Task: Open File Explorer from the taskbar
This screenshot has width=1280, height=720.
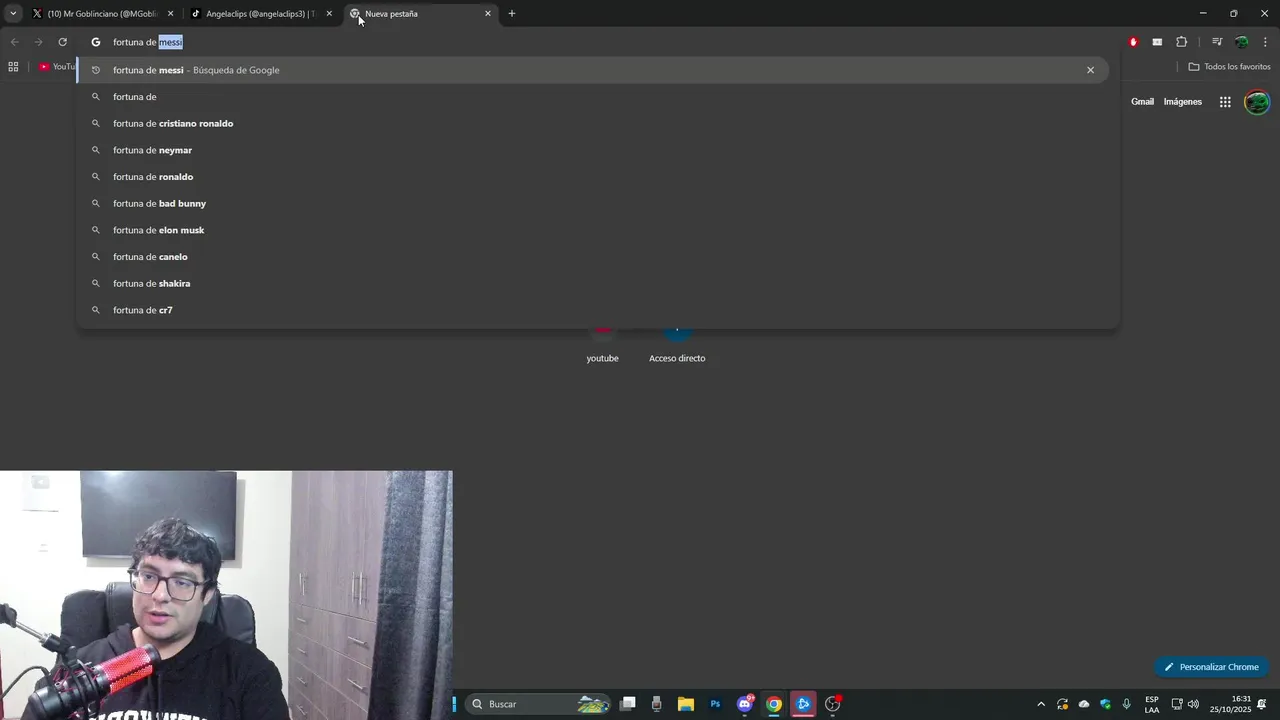Action: (686, 704)
